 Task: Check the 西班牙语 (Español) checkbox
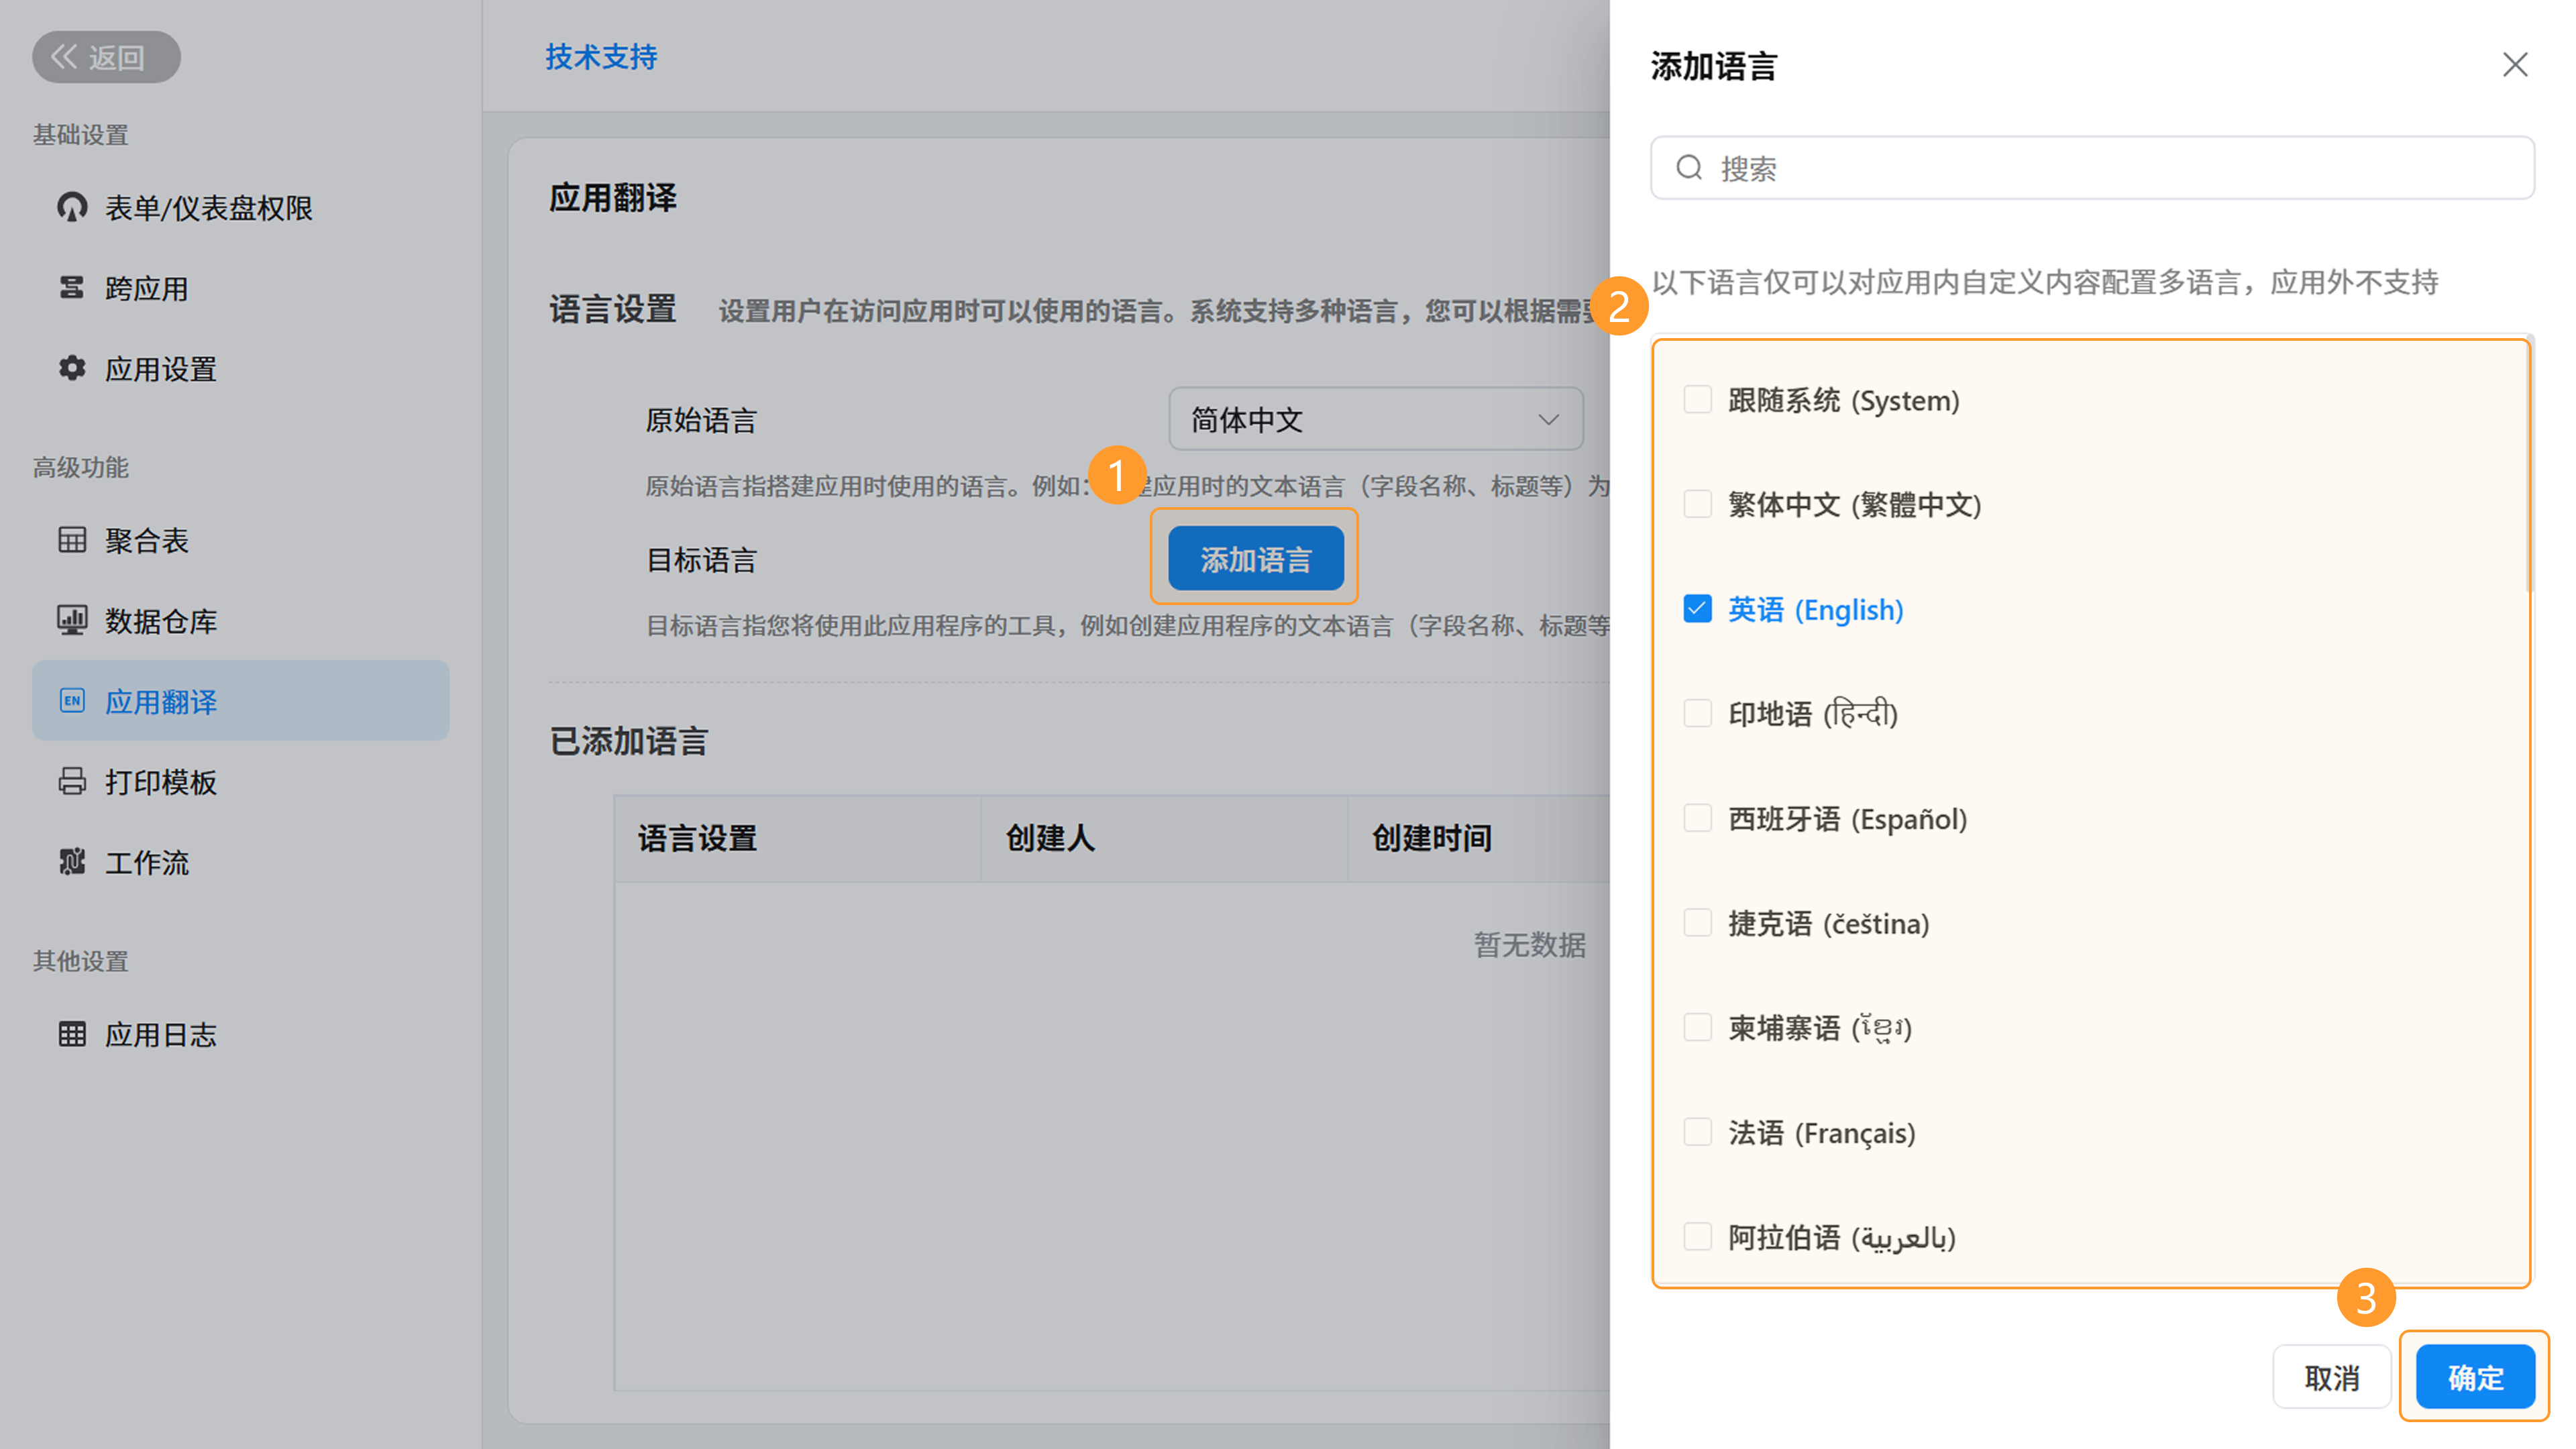pos(1697,818)
